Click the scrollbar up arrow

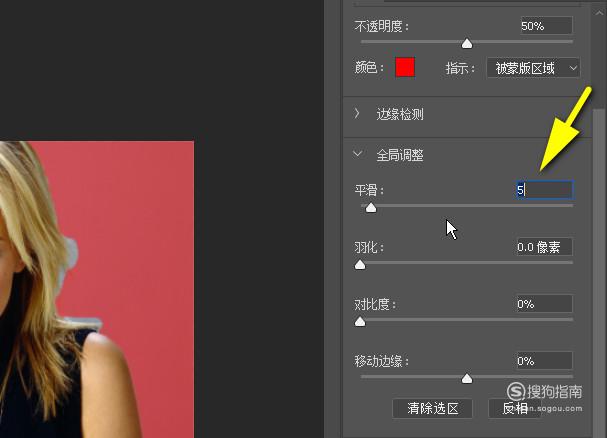point(599,12)
